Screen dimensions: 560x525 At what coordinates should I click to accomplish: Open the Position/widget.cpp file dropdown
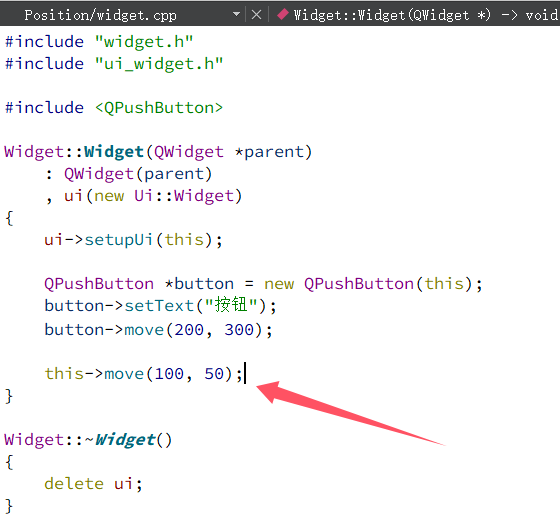[x=236, y=15]
